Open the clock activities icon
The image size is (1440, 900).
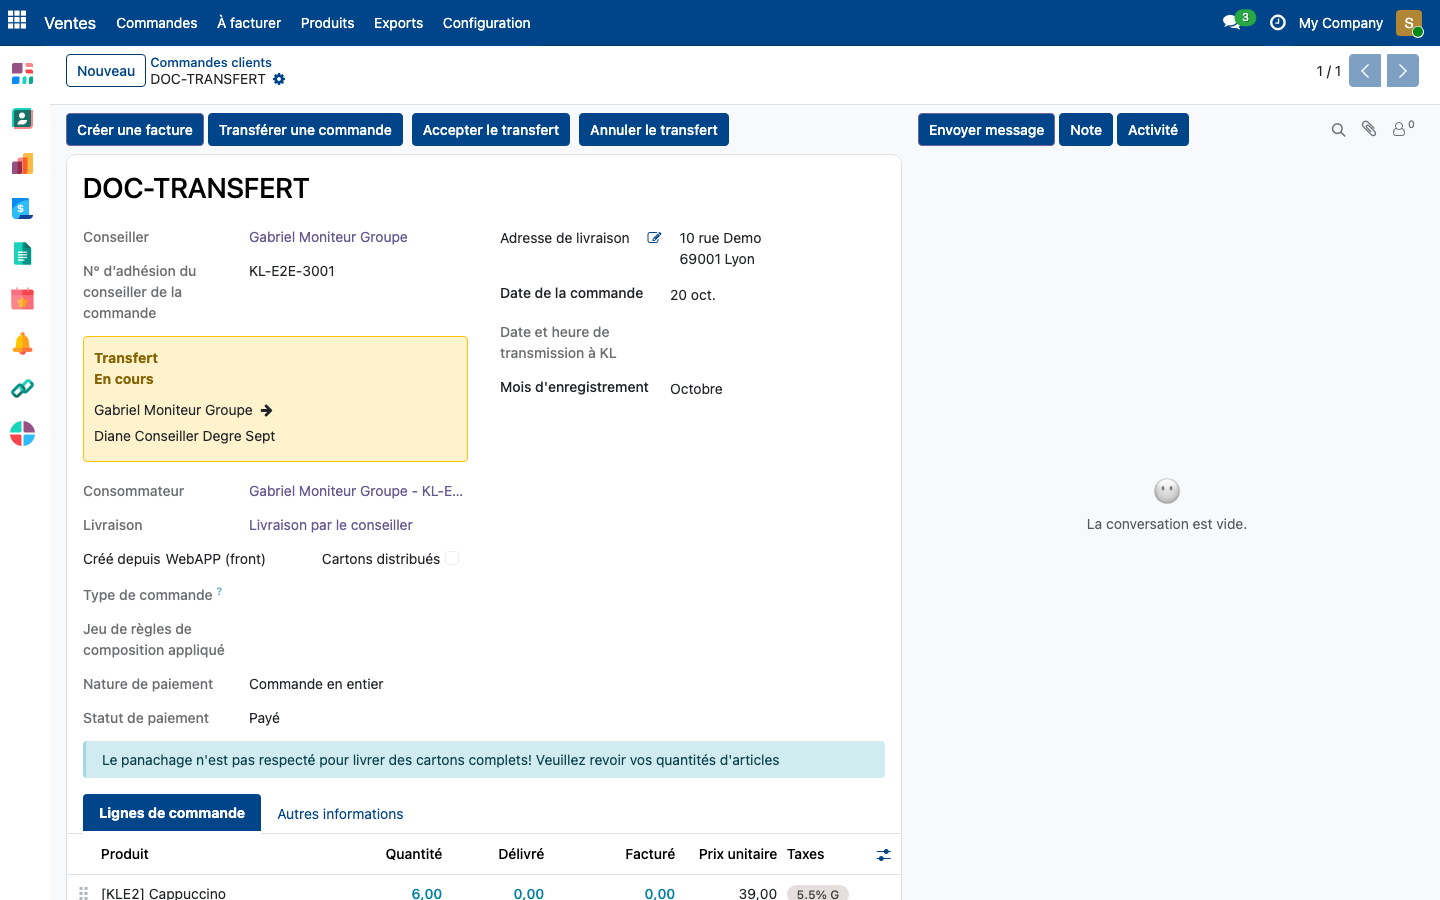(x=1277, y=22)
